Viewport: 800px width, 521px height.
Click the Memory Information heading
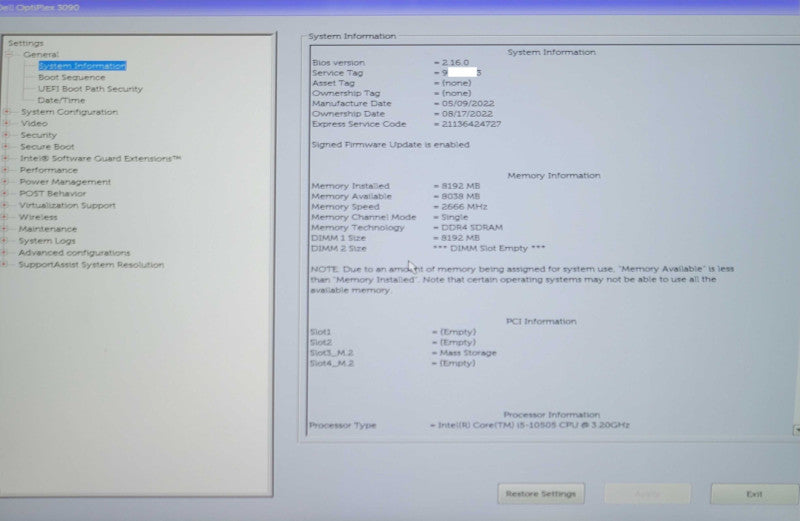554,176
